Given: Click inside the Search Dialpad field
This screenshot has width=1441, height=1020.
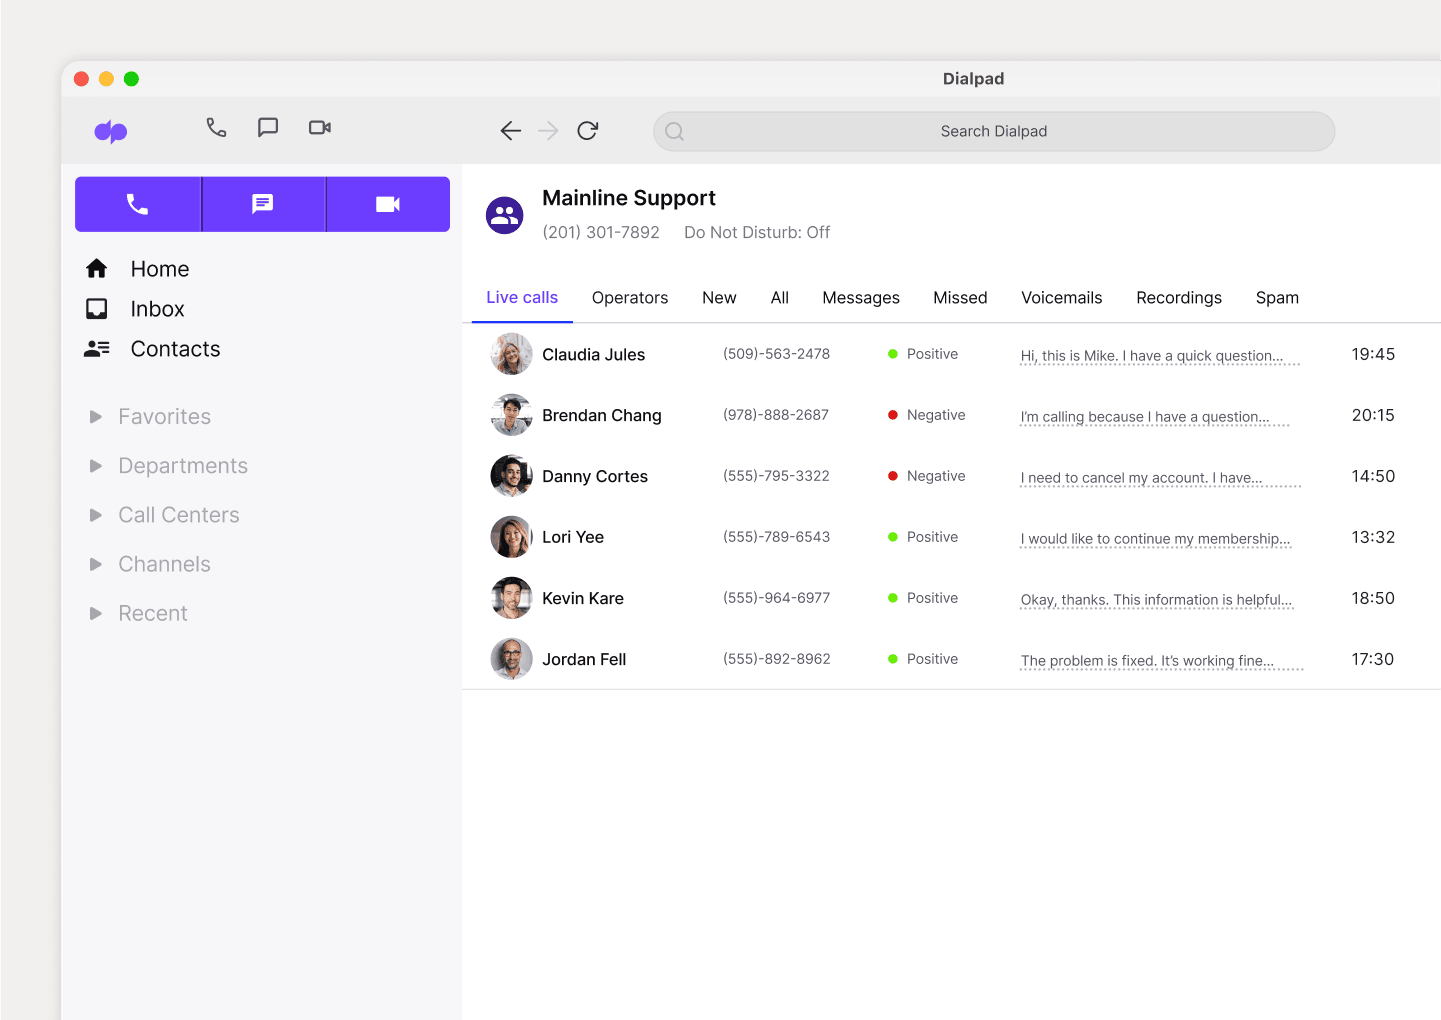Looking at the screenshot, I should tap(993, 131).
